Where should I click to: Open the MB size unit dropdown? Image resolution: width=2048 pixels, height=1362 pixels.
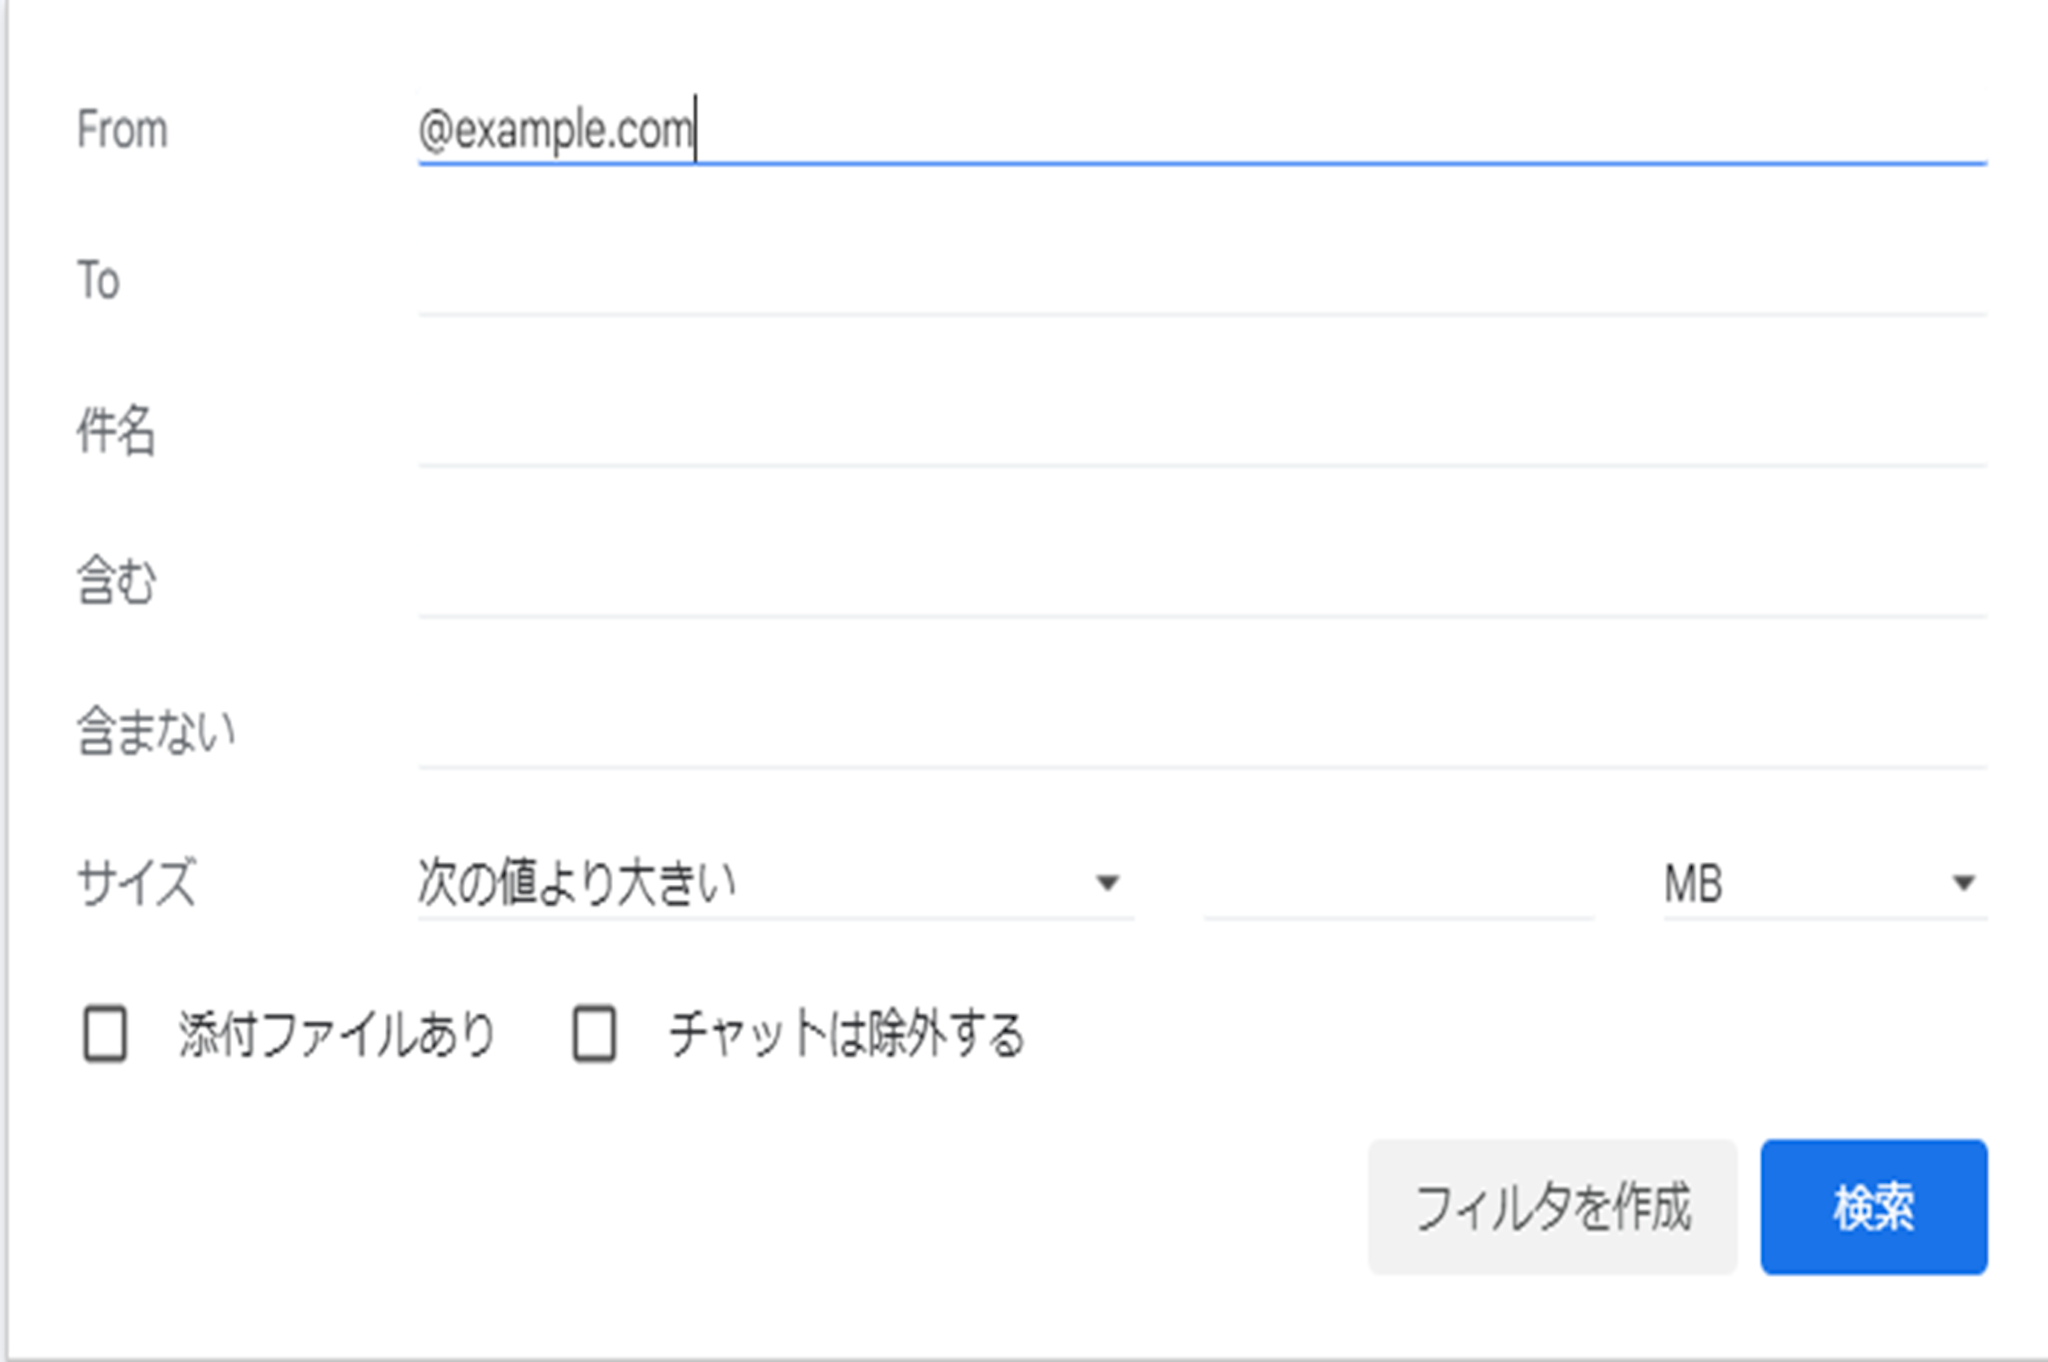pyautogui.click(x=1800, y=883)
